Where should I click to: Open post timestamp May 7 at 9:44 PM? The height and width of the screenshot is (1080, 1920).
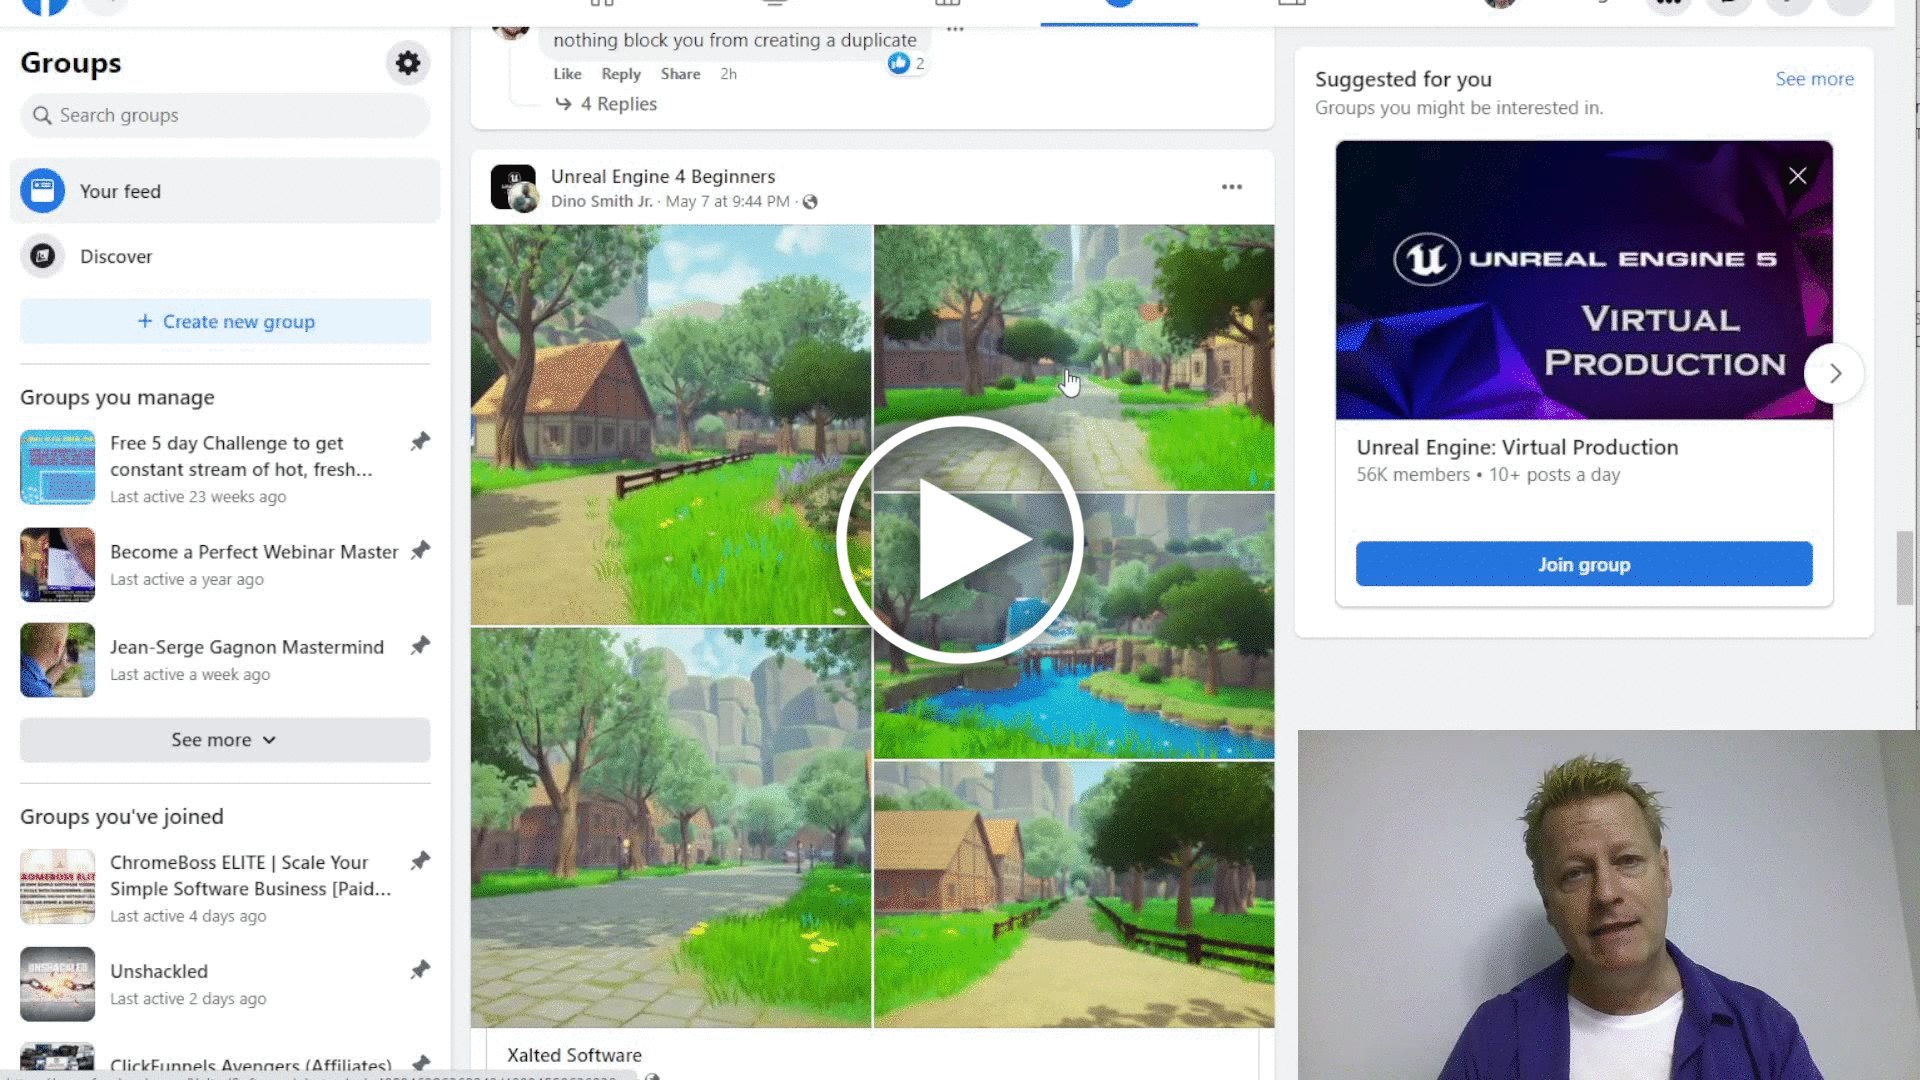(728, 201)
